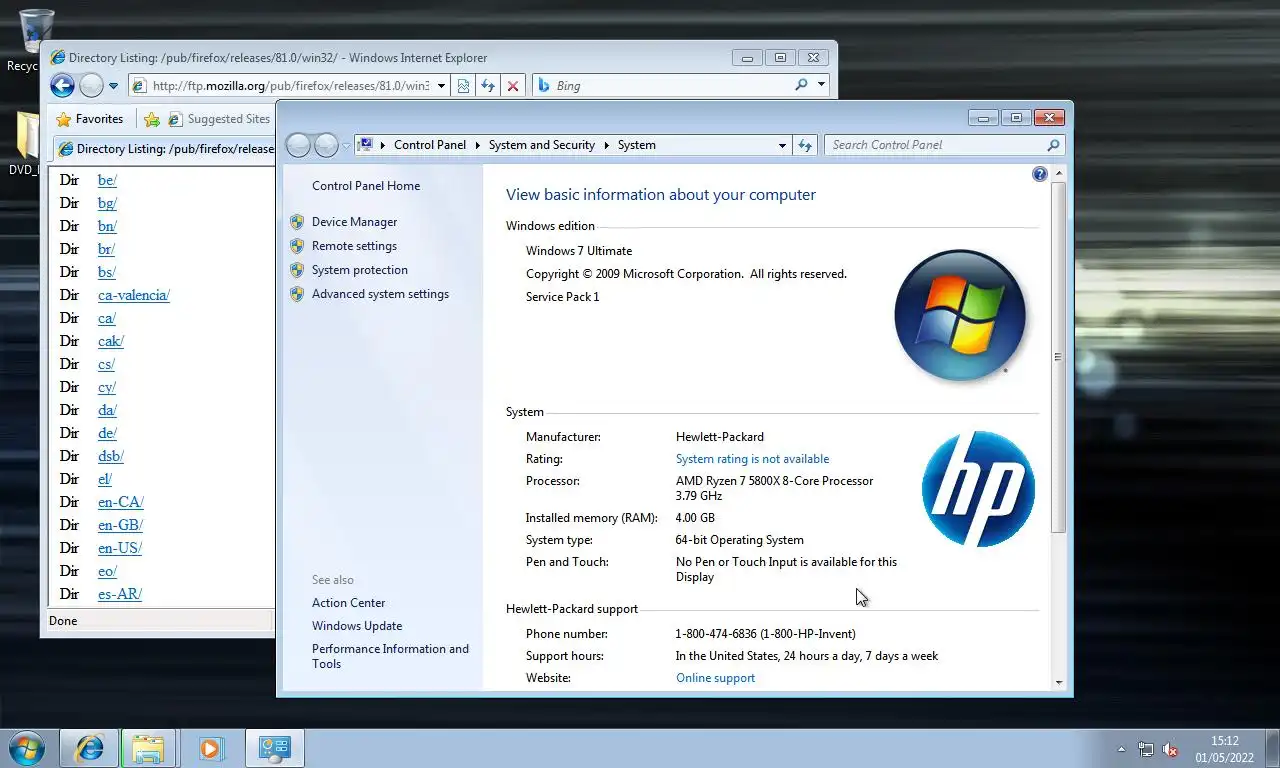Image resolution: width=1280 pixels, height=768 pixels.
Task: Click the IE Refresh icon
Action: (x=488, y=86)
